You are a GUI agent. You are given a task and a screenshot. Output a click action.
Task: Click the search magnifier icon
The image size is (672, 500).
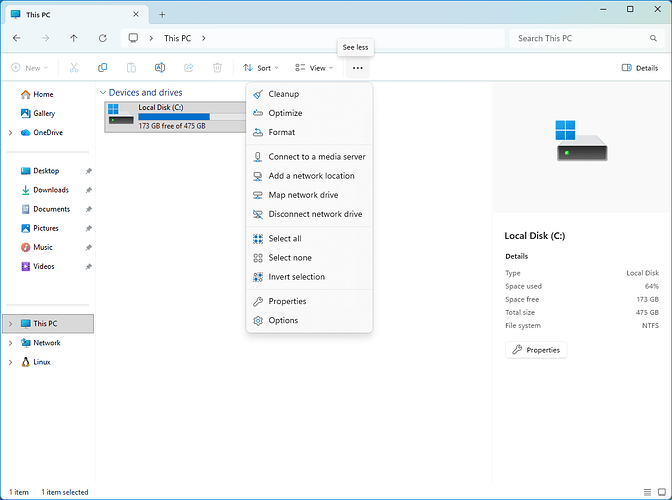pos(653,38)
